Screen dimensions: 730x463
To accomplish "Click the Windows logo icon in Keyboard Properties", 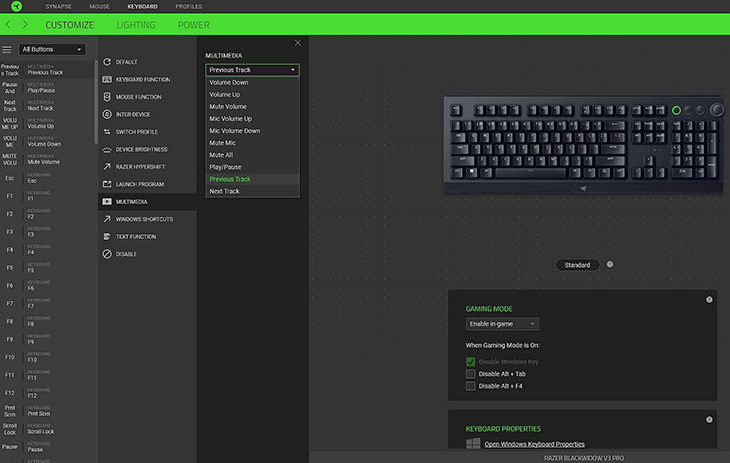I will (x=473, y=443).
